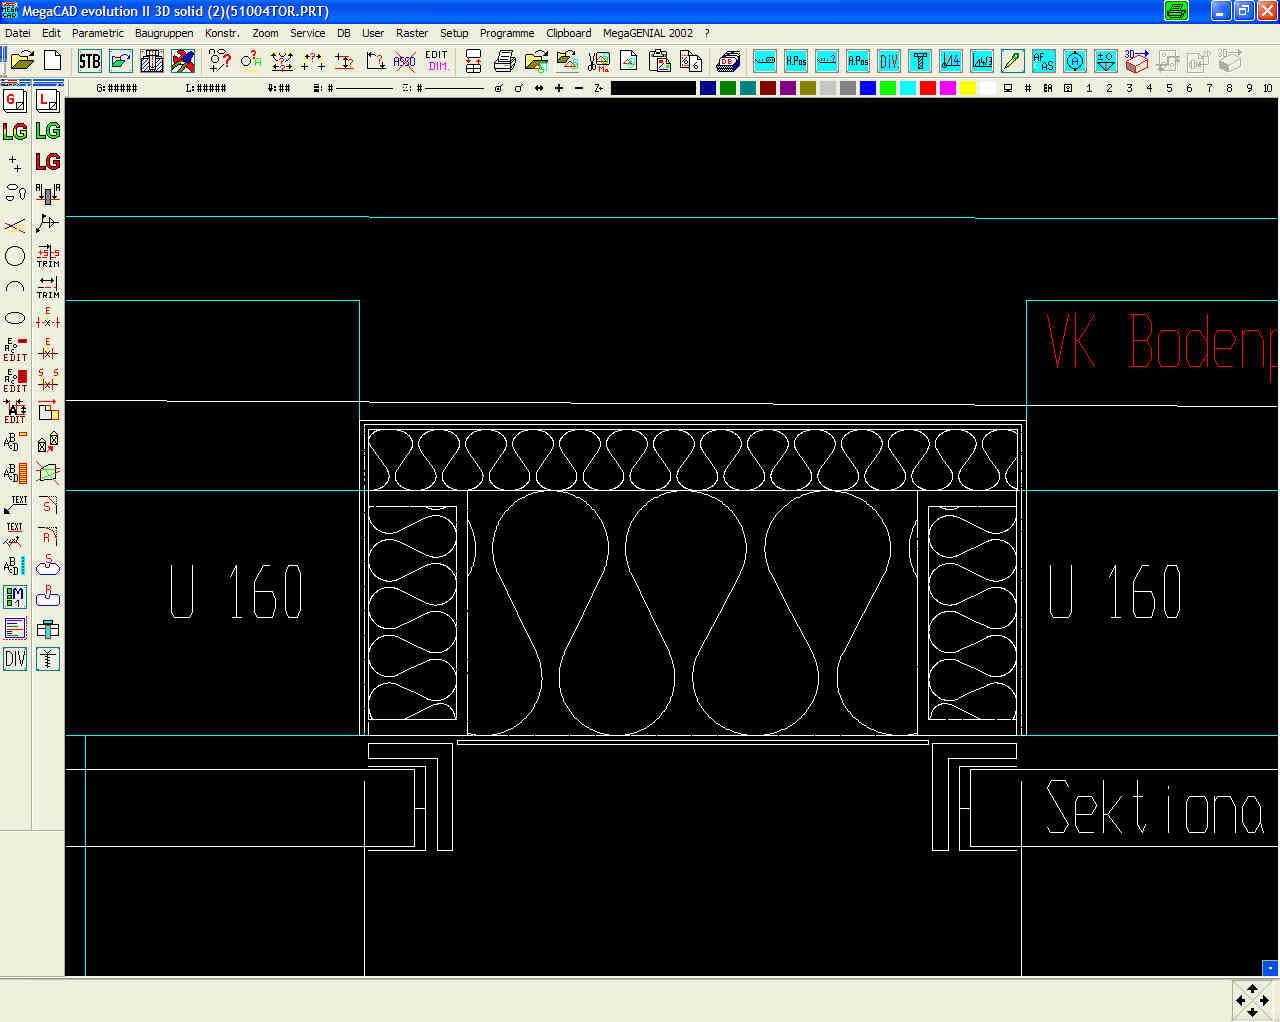Toggle layer number 9

click(x=1249, y=88)
